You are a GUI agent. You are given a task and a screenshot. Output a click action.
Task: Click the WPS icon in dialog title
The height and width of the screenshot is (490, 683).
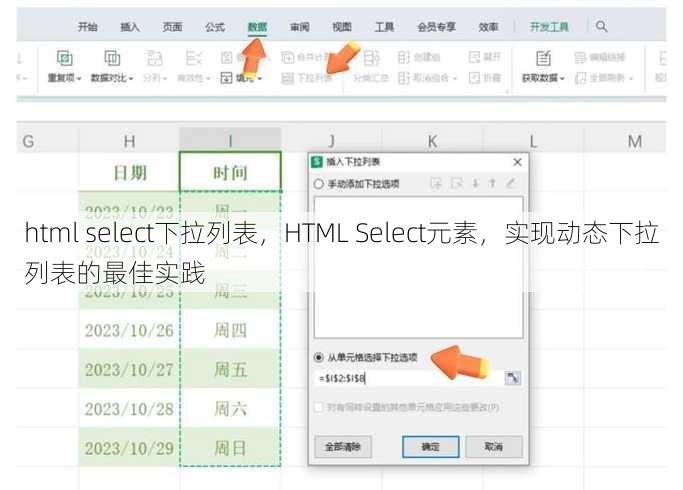click(317, 162)
